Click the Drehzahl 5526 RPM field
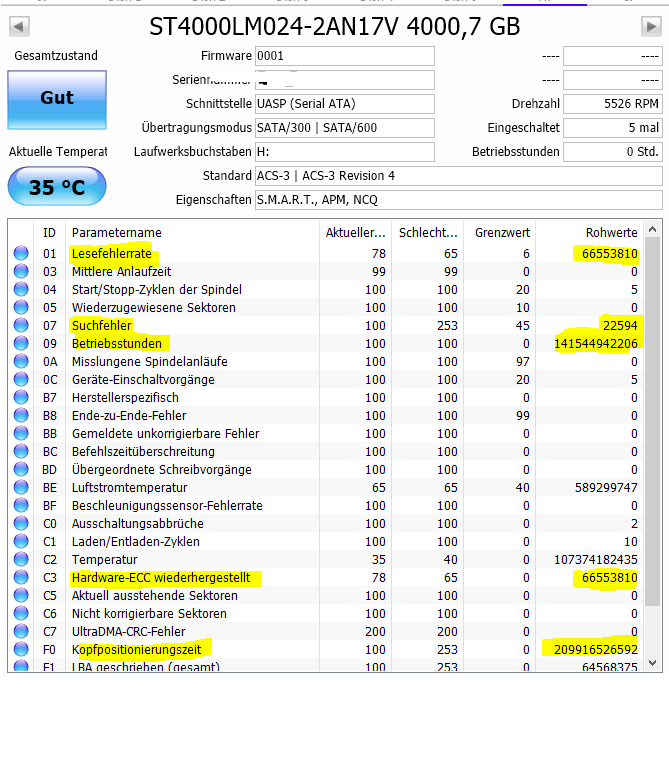The height and width of the screenshot is (761, 669). tap(613, 104)
